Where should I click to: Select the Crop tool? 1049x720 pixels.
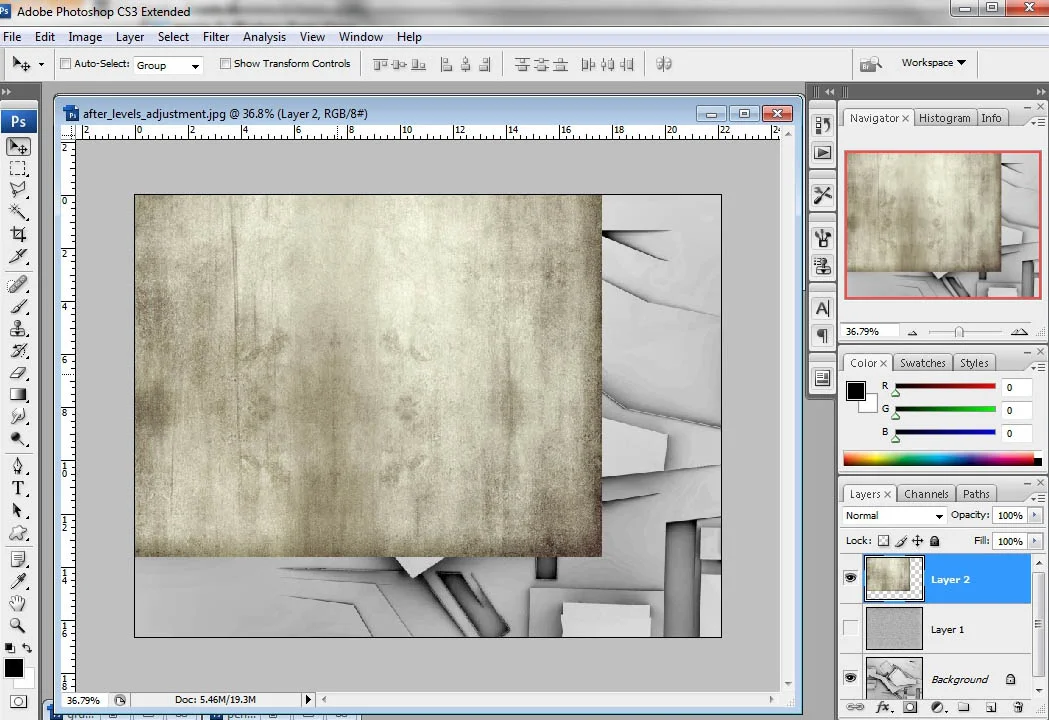click(18, 234)
